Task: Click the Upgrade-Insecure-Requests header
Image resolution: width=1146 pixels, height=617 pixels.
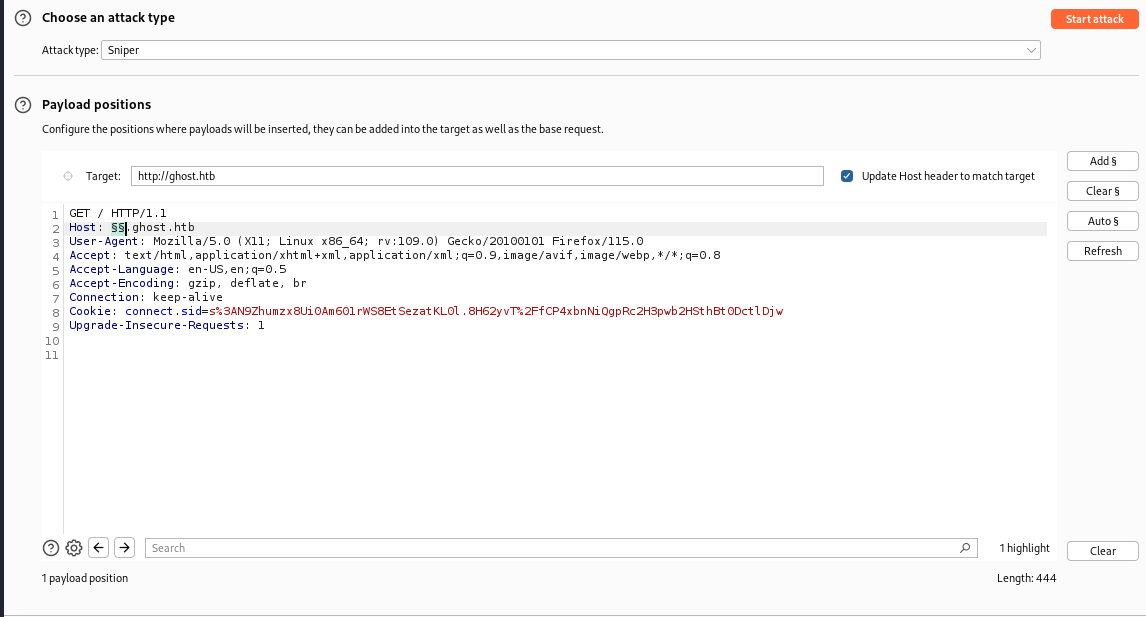Action: point(167,325)
